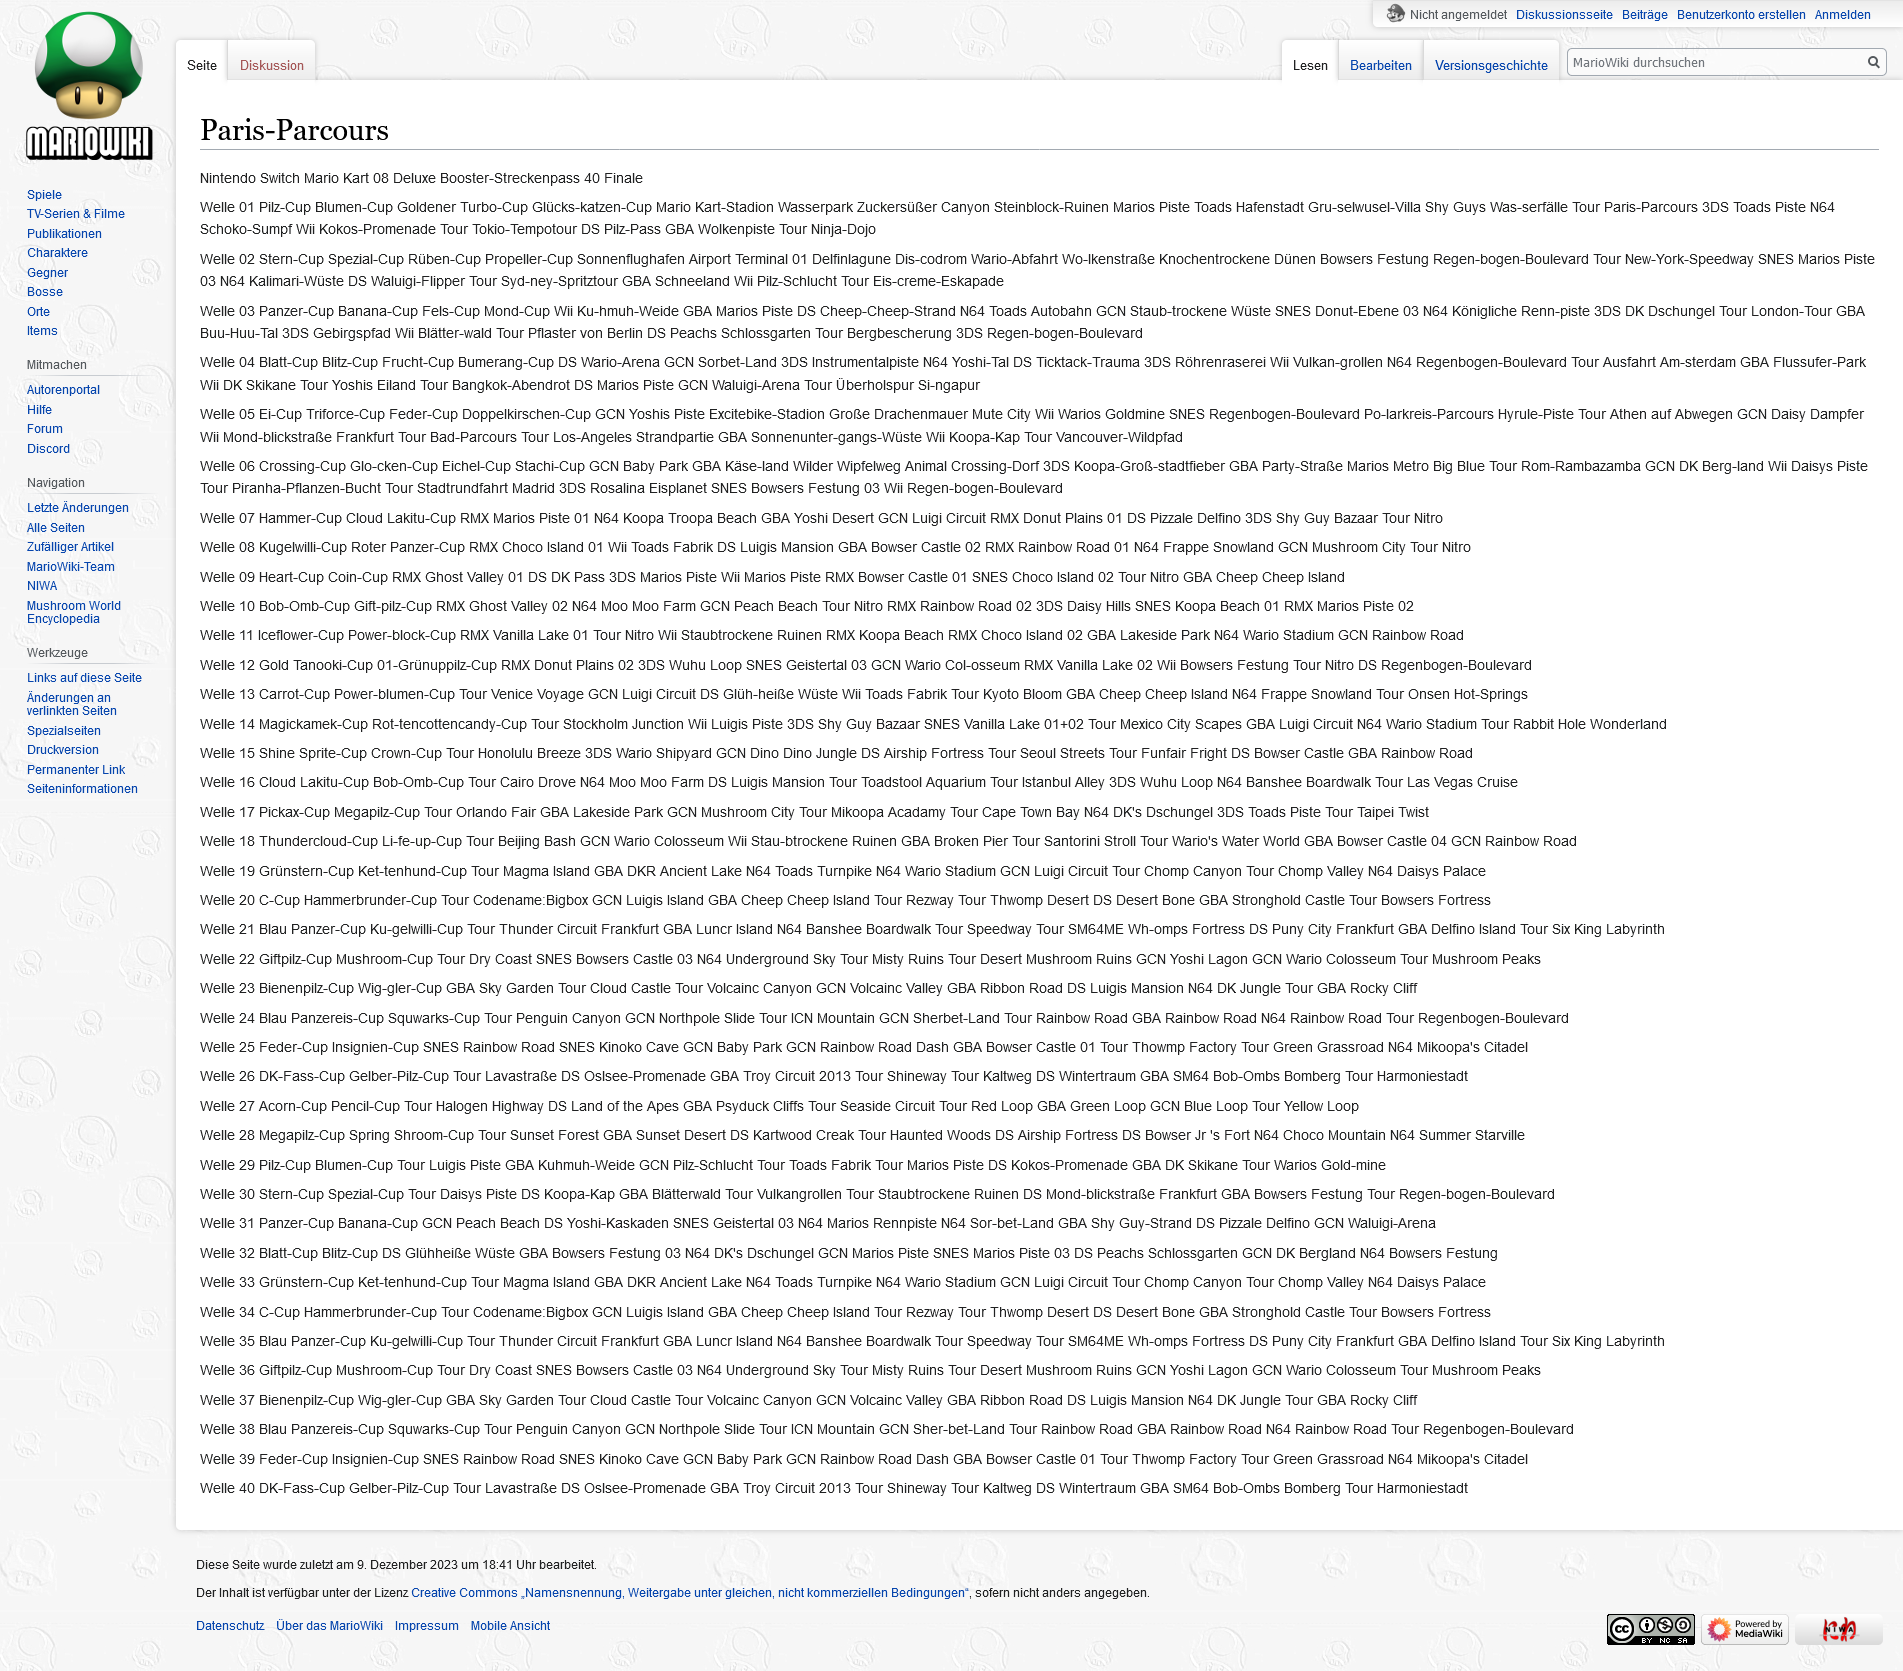Open the Discord link
Image resolution: width=1903 pixels, height=1671 pixels.
(48, 449)
